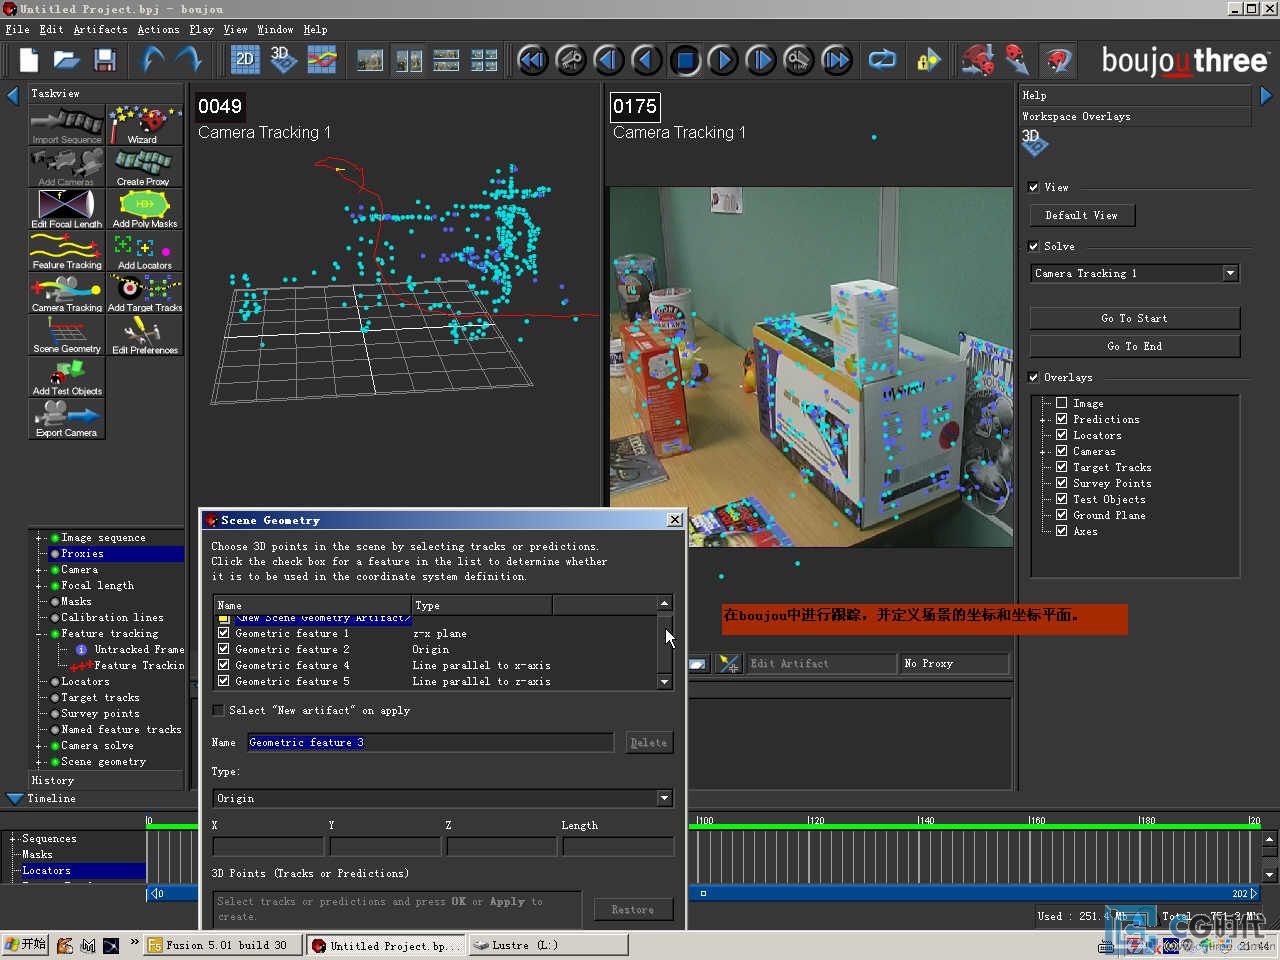Check Select "New artifact" on apply
1280x960 pixels.
coord(218,710)
